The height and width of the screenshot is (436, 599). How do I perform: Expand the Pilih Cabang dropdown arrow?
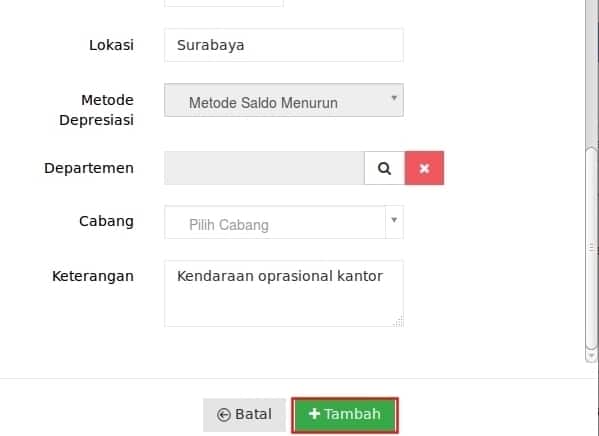point(394,220)
